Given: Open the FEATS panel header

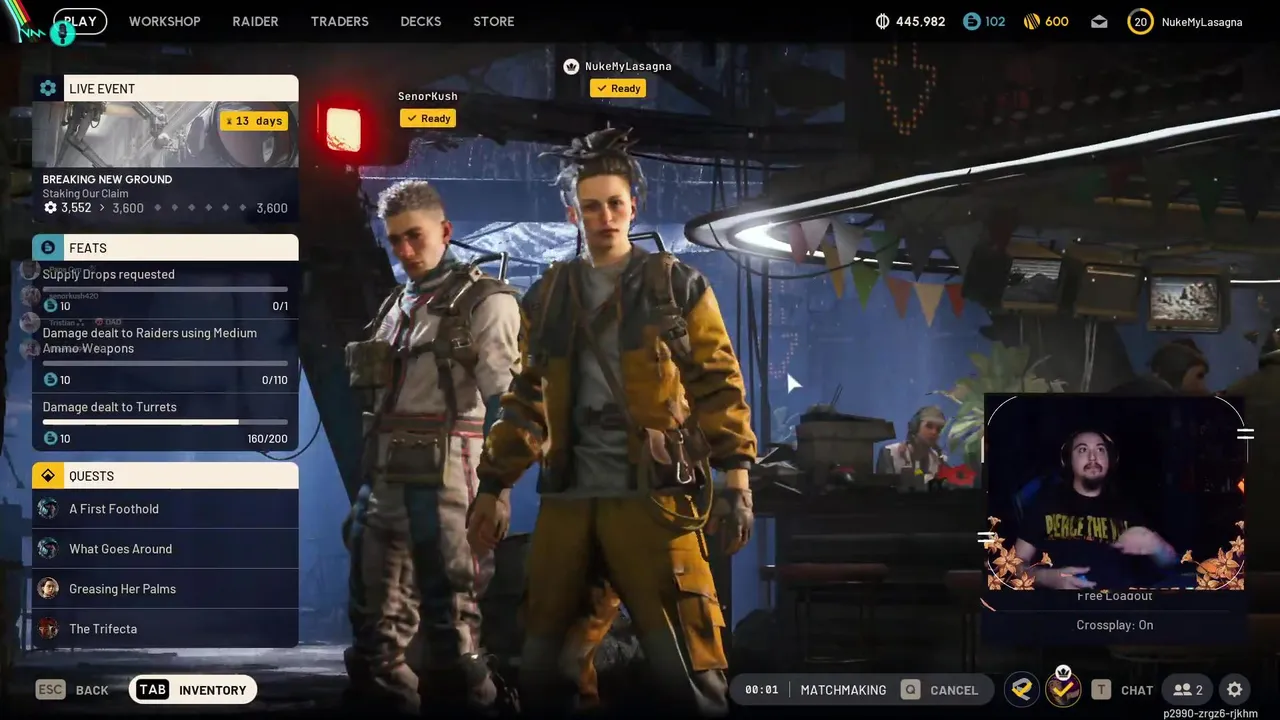Looking at the screenshot, I should point(165,247).
